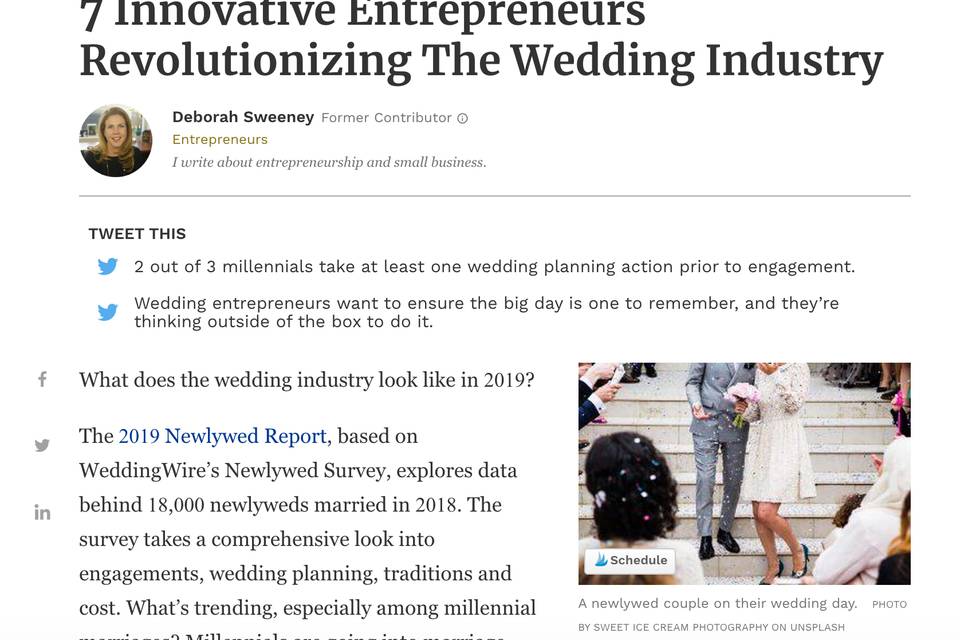Click the author bio about entrepreneurship

click(x=329, y=162)
